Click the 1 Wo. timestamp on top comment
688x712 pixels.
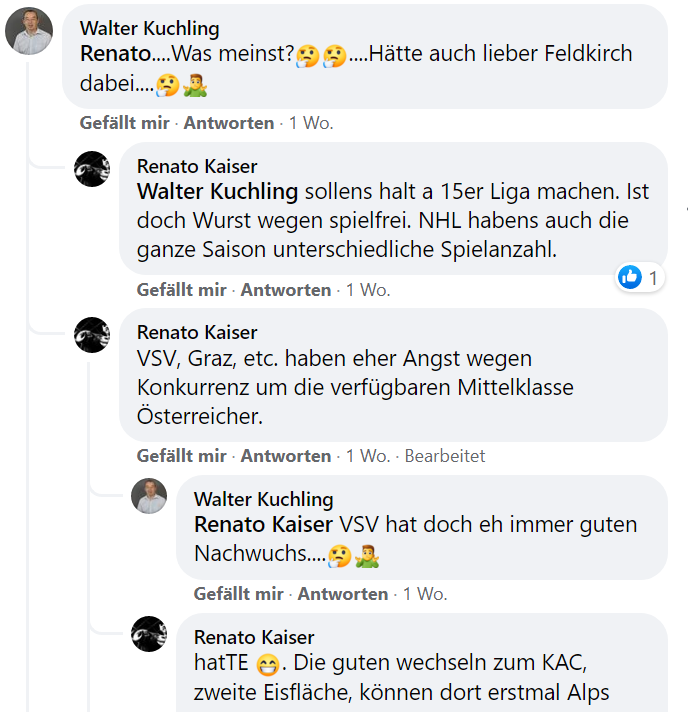[x=311, y=123]
